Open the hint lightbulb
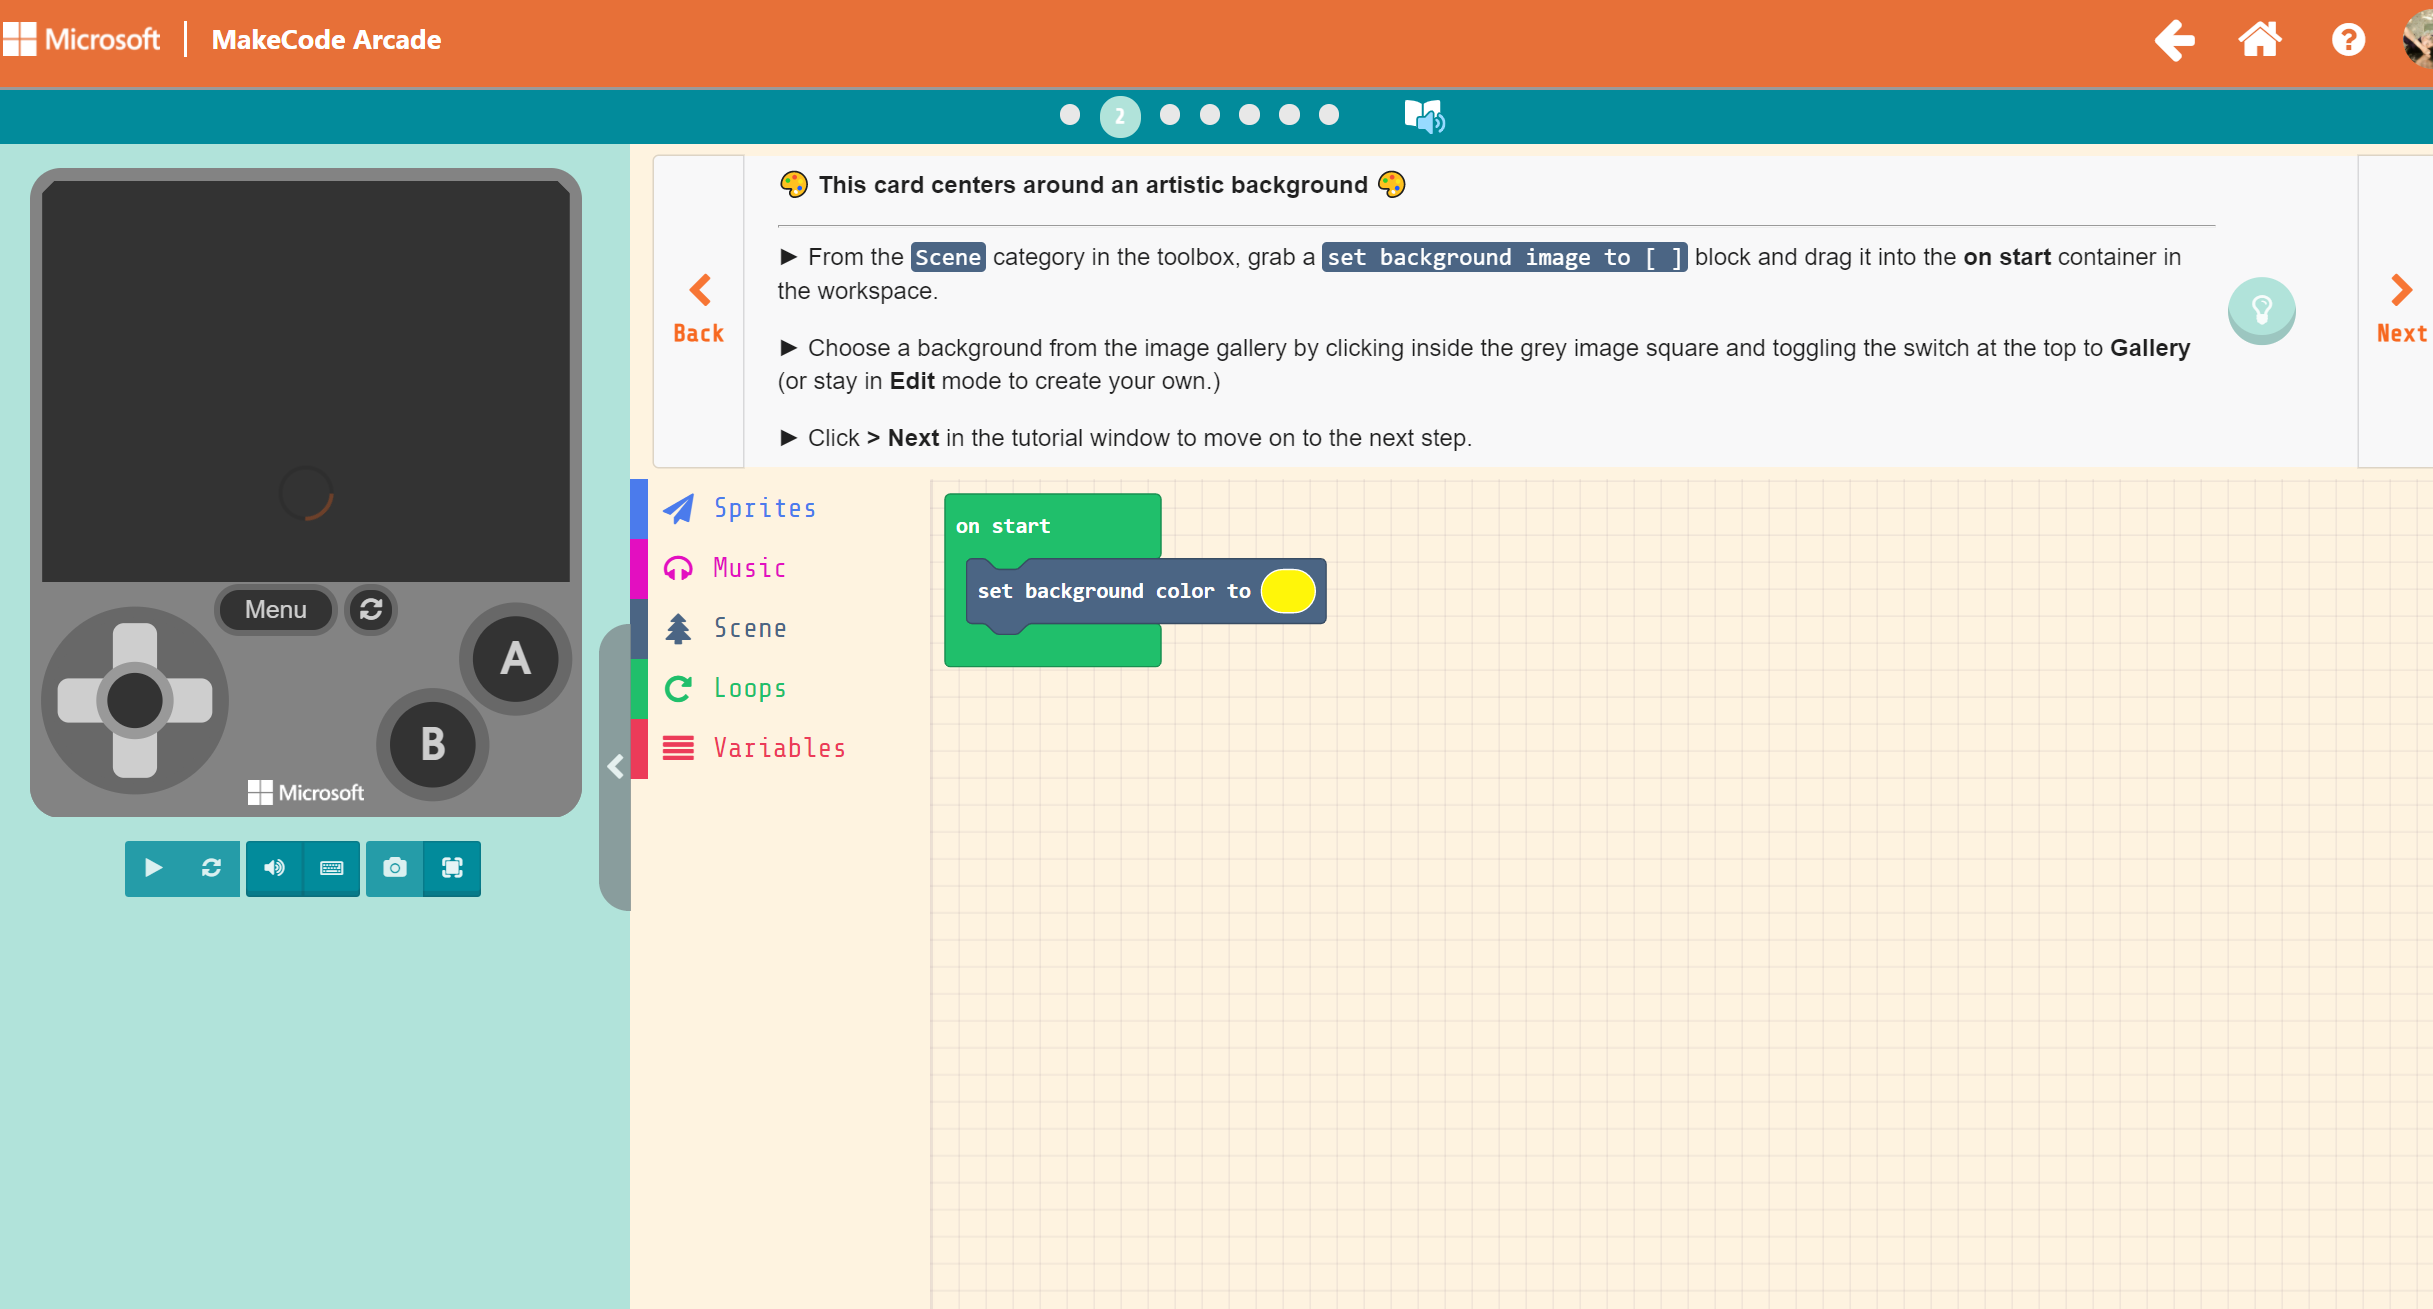The height and width of the screenshot is (1309, 2433). click(2261, 310)
